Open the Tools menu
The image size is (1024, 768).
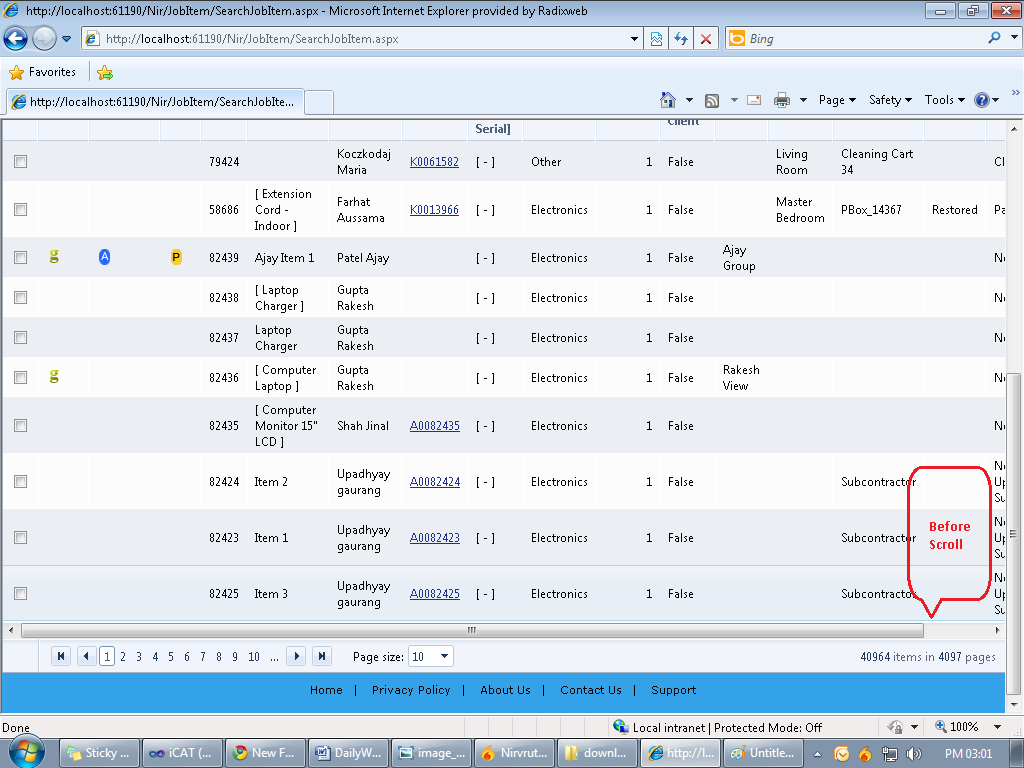click(x=944, y=100)
